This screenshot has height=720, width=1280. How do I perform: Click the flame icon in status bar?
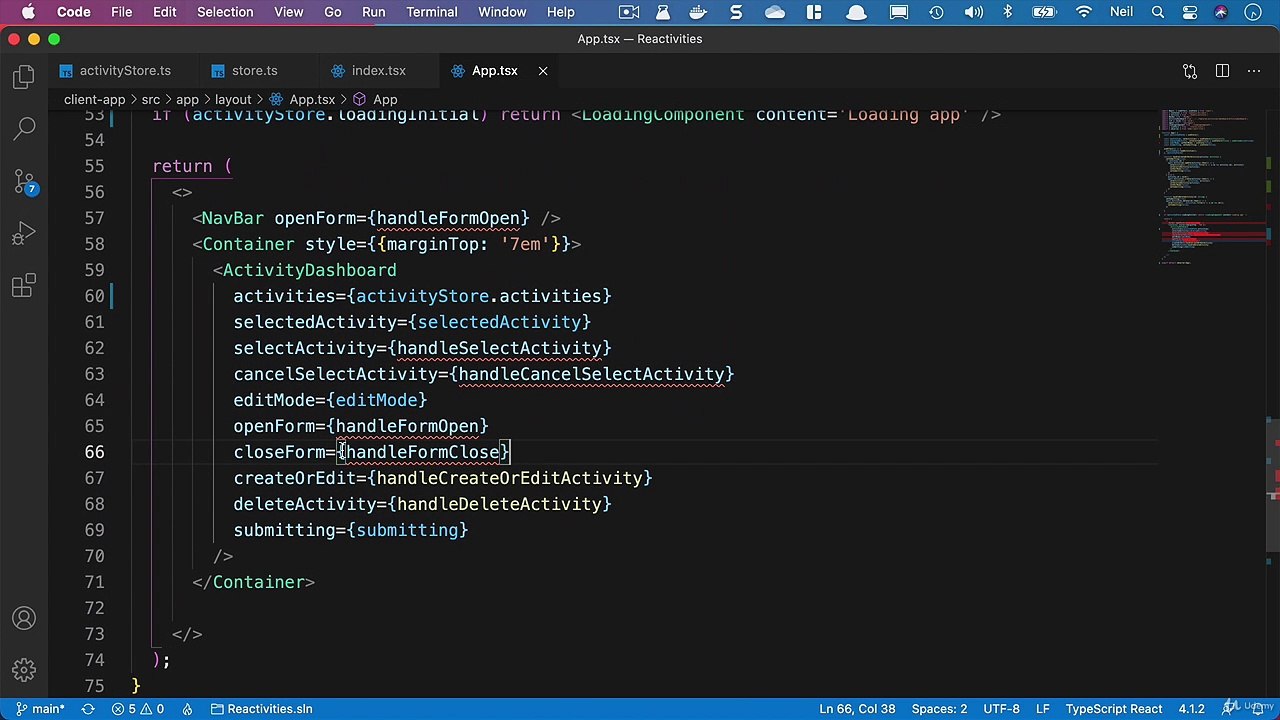187,709
